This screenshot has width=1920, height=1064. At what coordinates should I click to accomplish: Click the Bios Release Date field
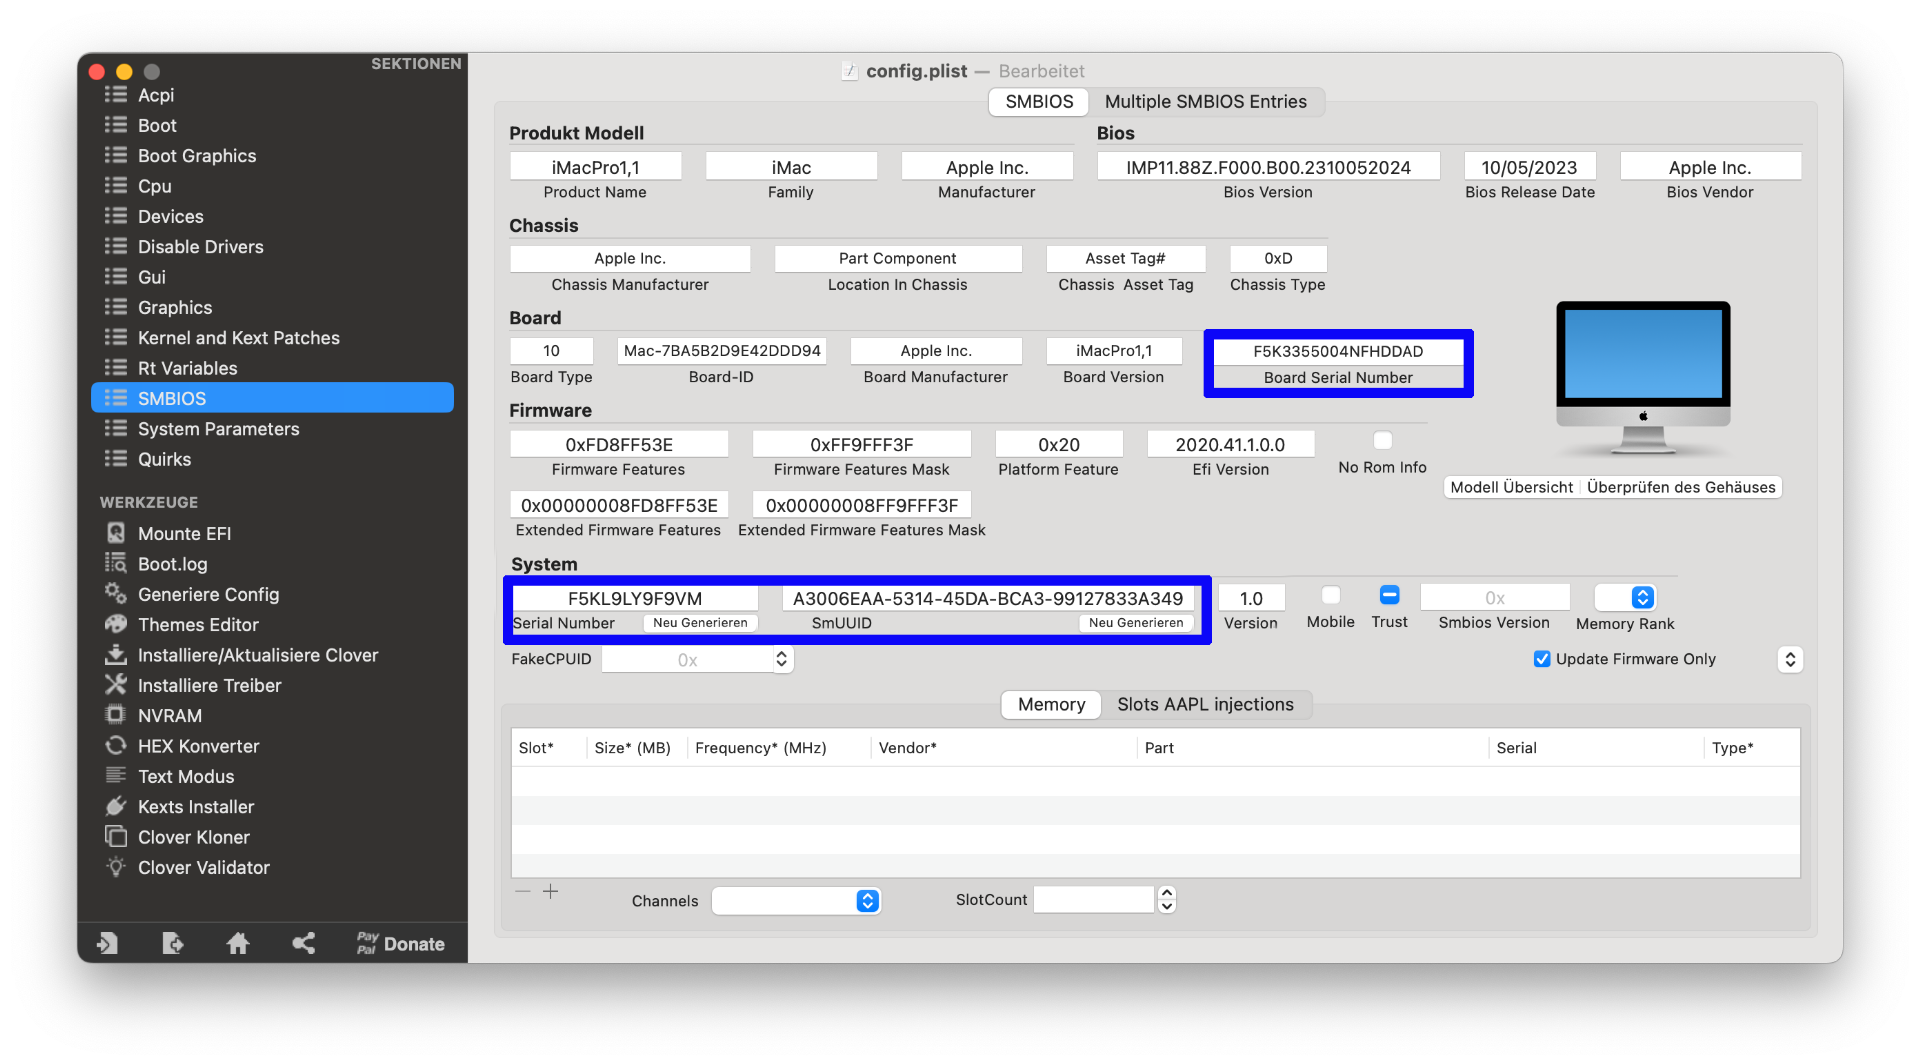(x=1529, y=167)
